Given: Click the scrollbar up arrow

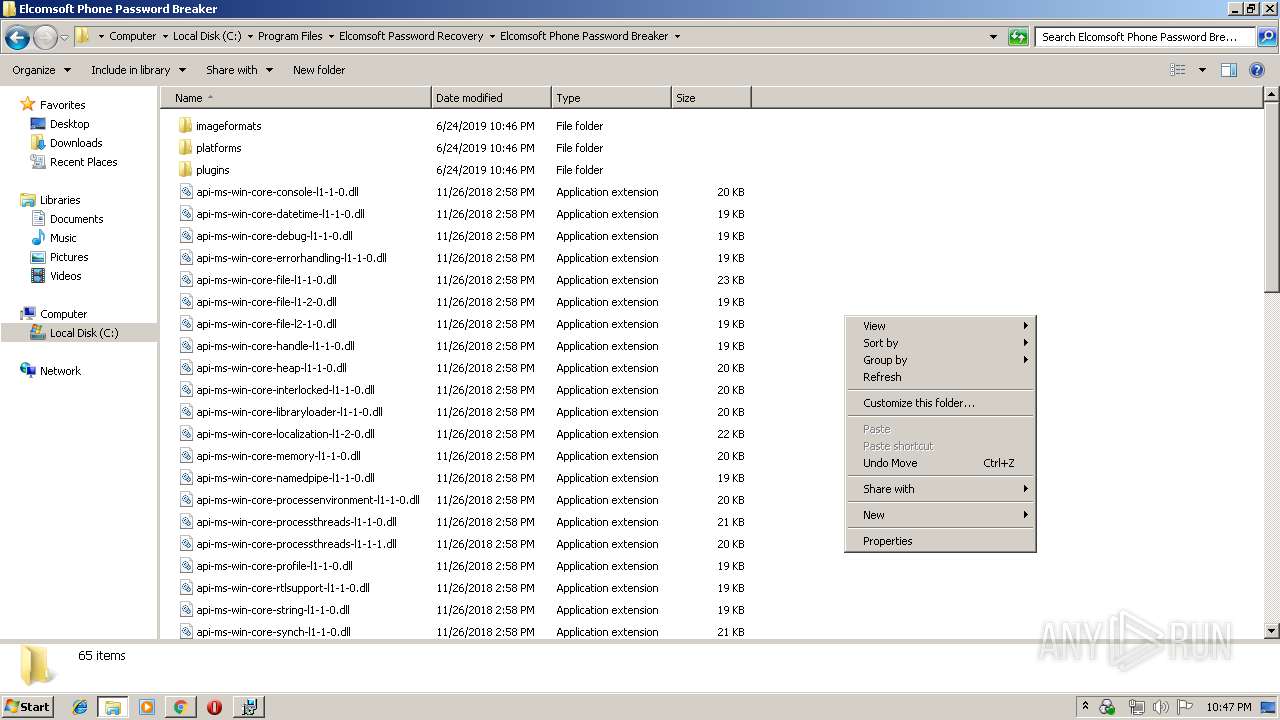Looking at the screenshot, I should (x=1271, y=95).
